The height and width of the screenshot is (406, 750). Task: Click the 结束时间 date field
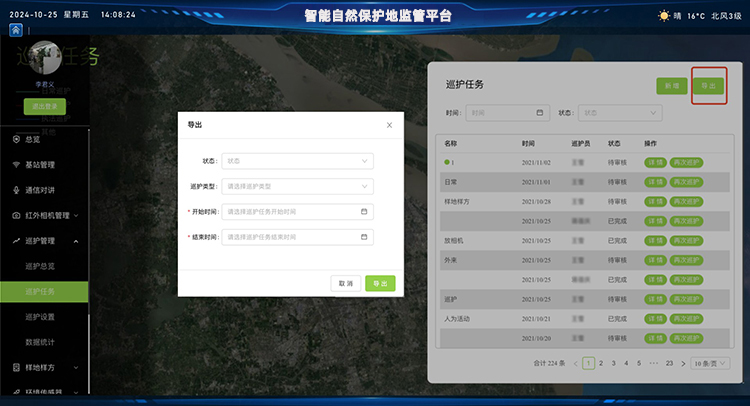pos(297,237)
